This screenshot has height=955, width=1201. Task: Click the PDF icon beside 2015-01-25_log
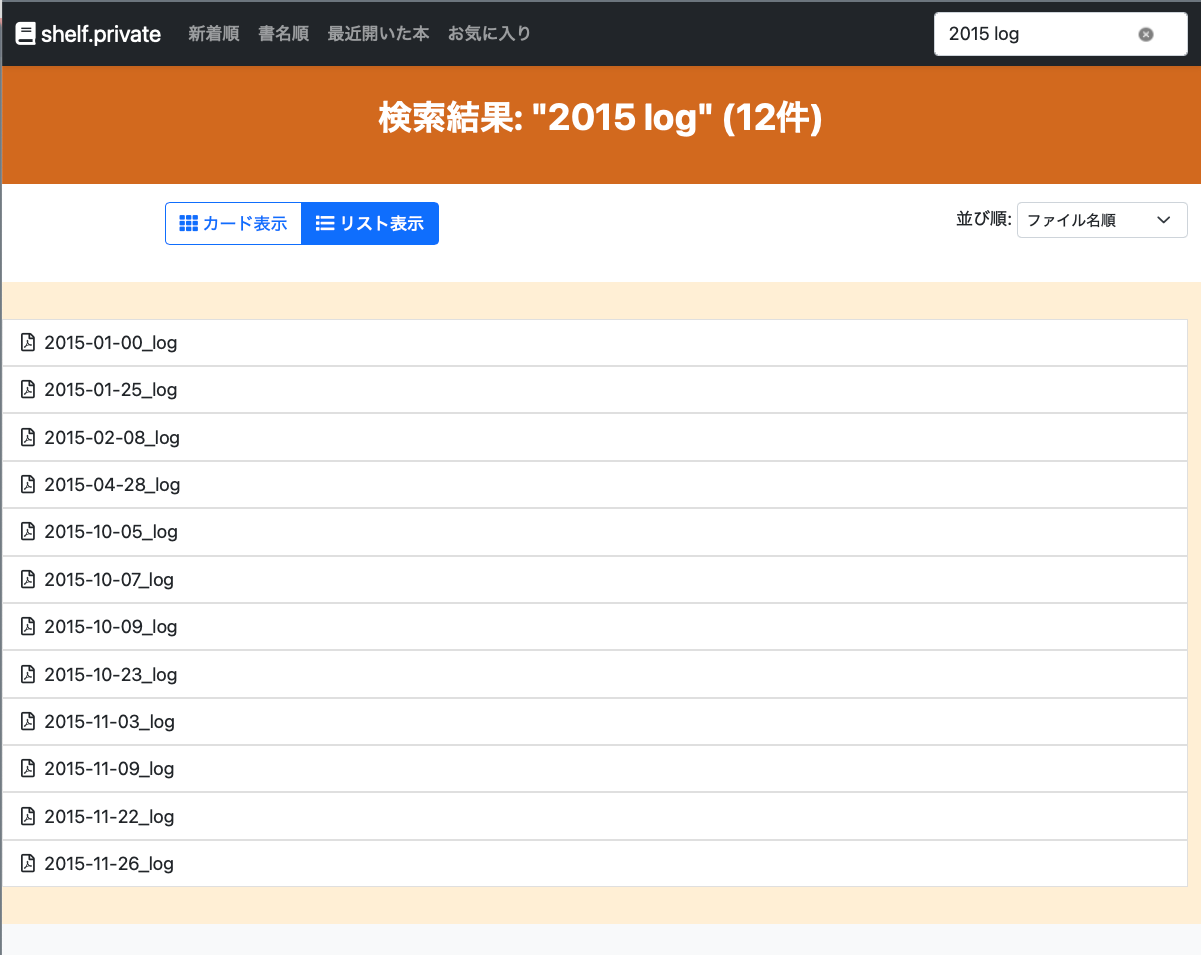coord(28,390)
